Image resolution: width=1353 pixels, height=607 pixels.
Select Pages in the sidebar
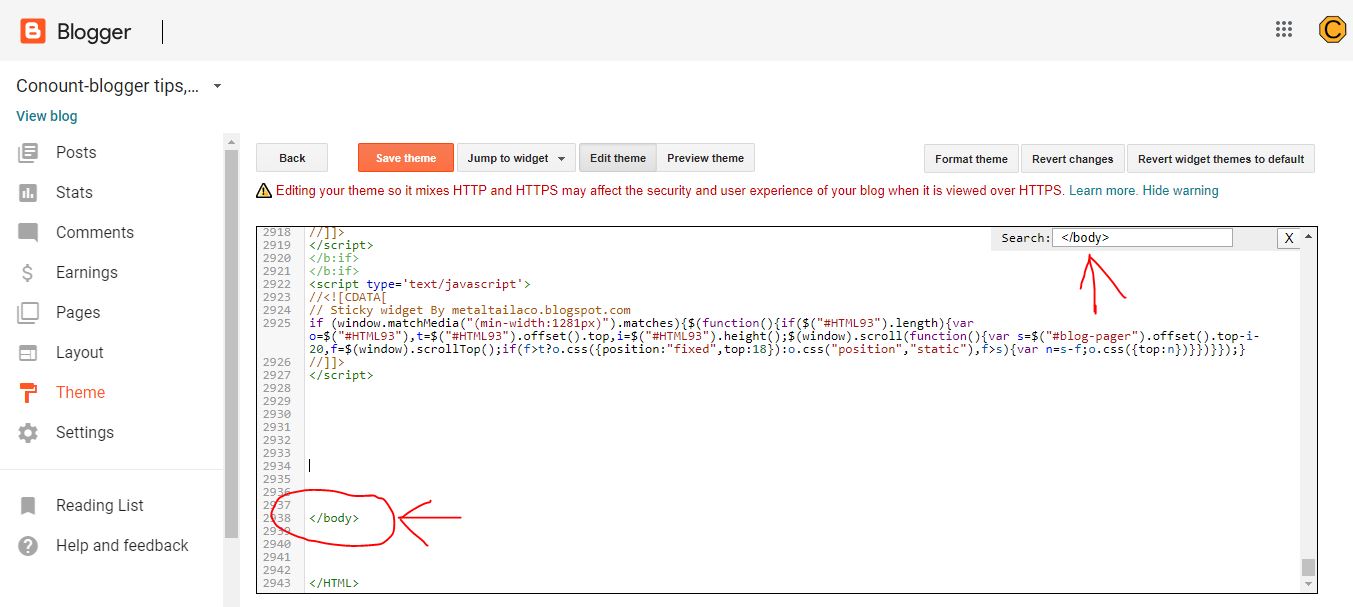pos(78,313)
